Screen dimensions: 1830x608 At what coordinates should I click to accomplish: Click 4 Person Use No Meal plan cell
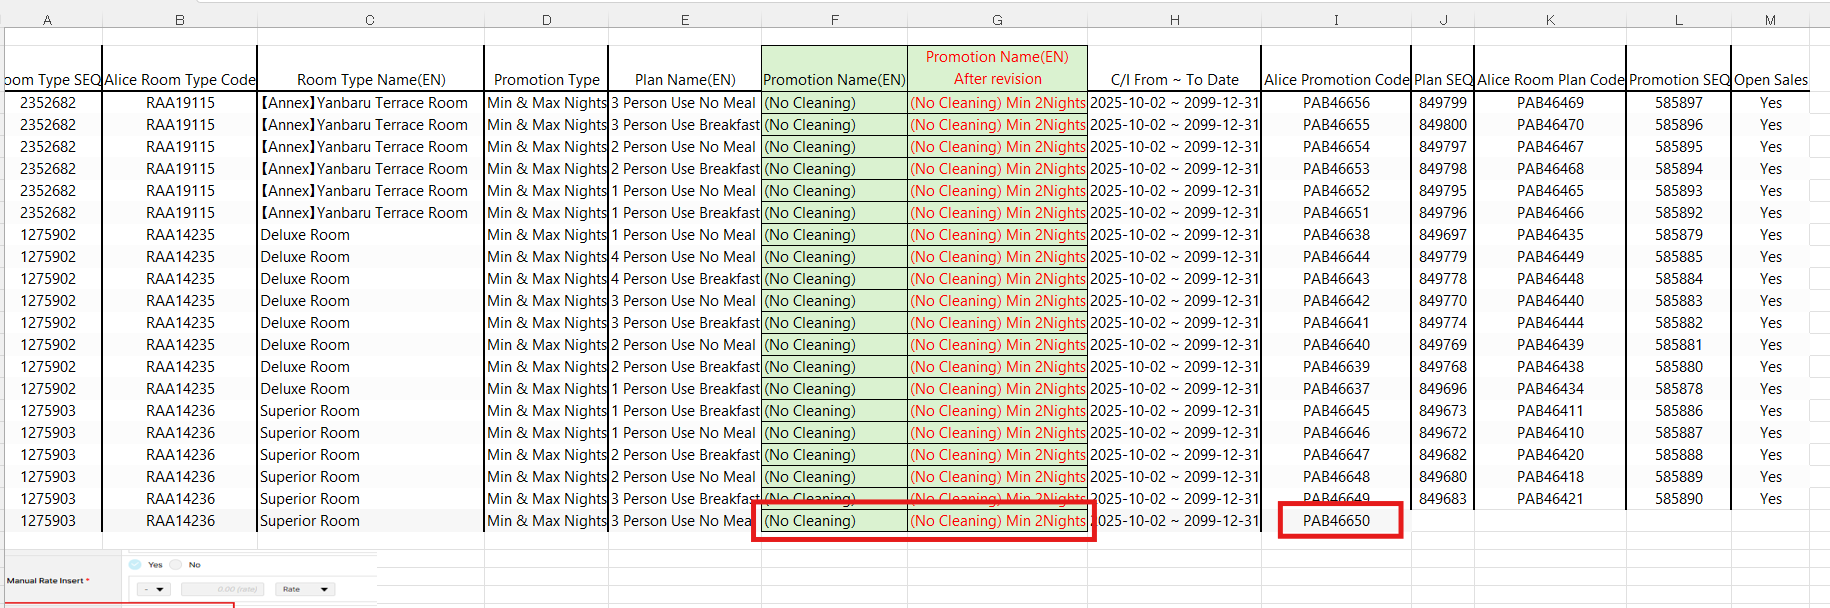point(685,257)
